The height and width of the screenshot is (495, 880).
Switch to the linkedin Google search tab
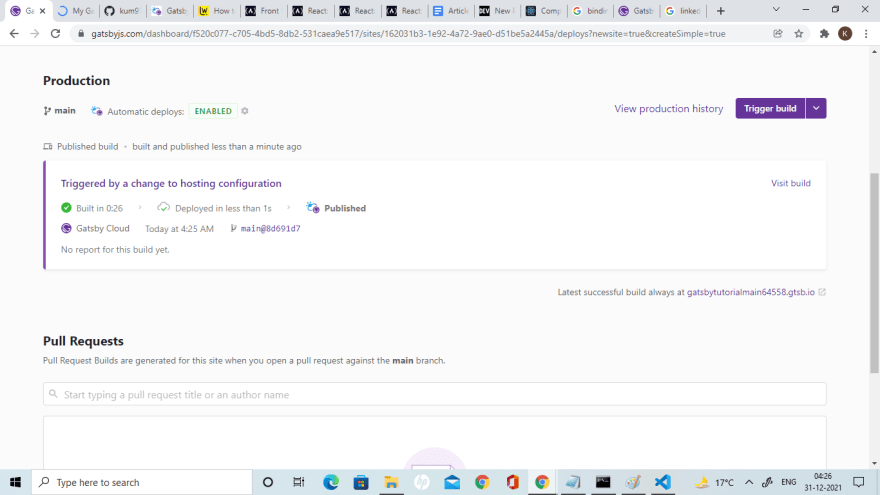click(683, 11)
